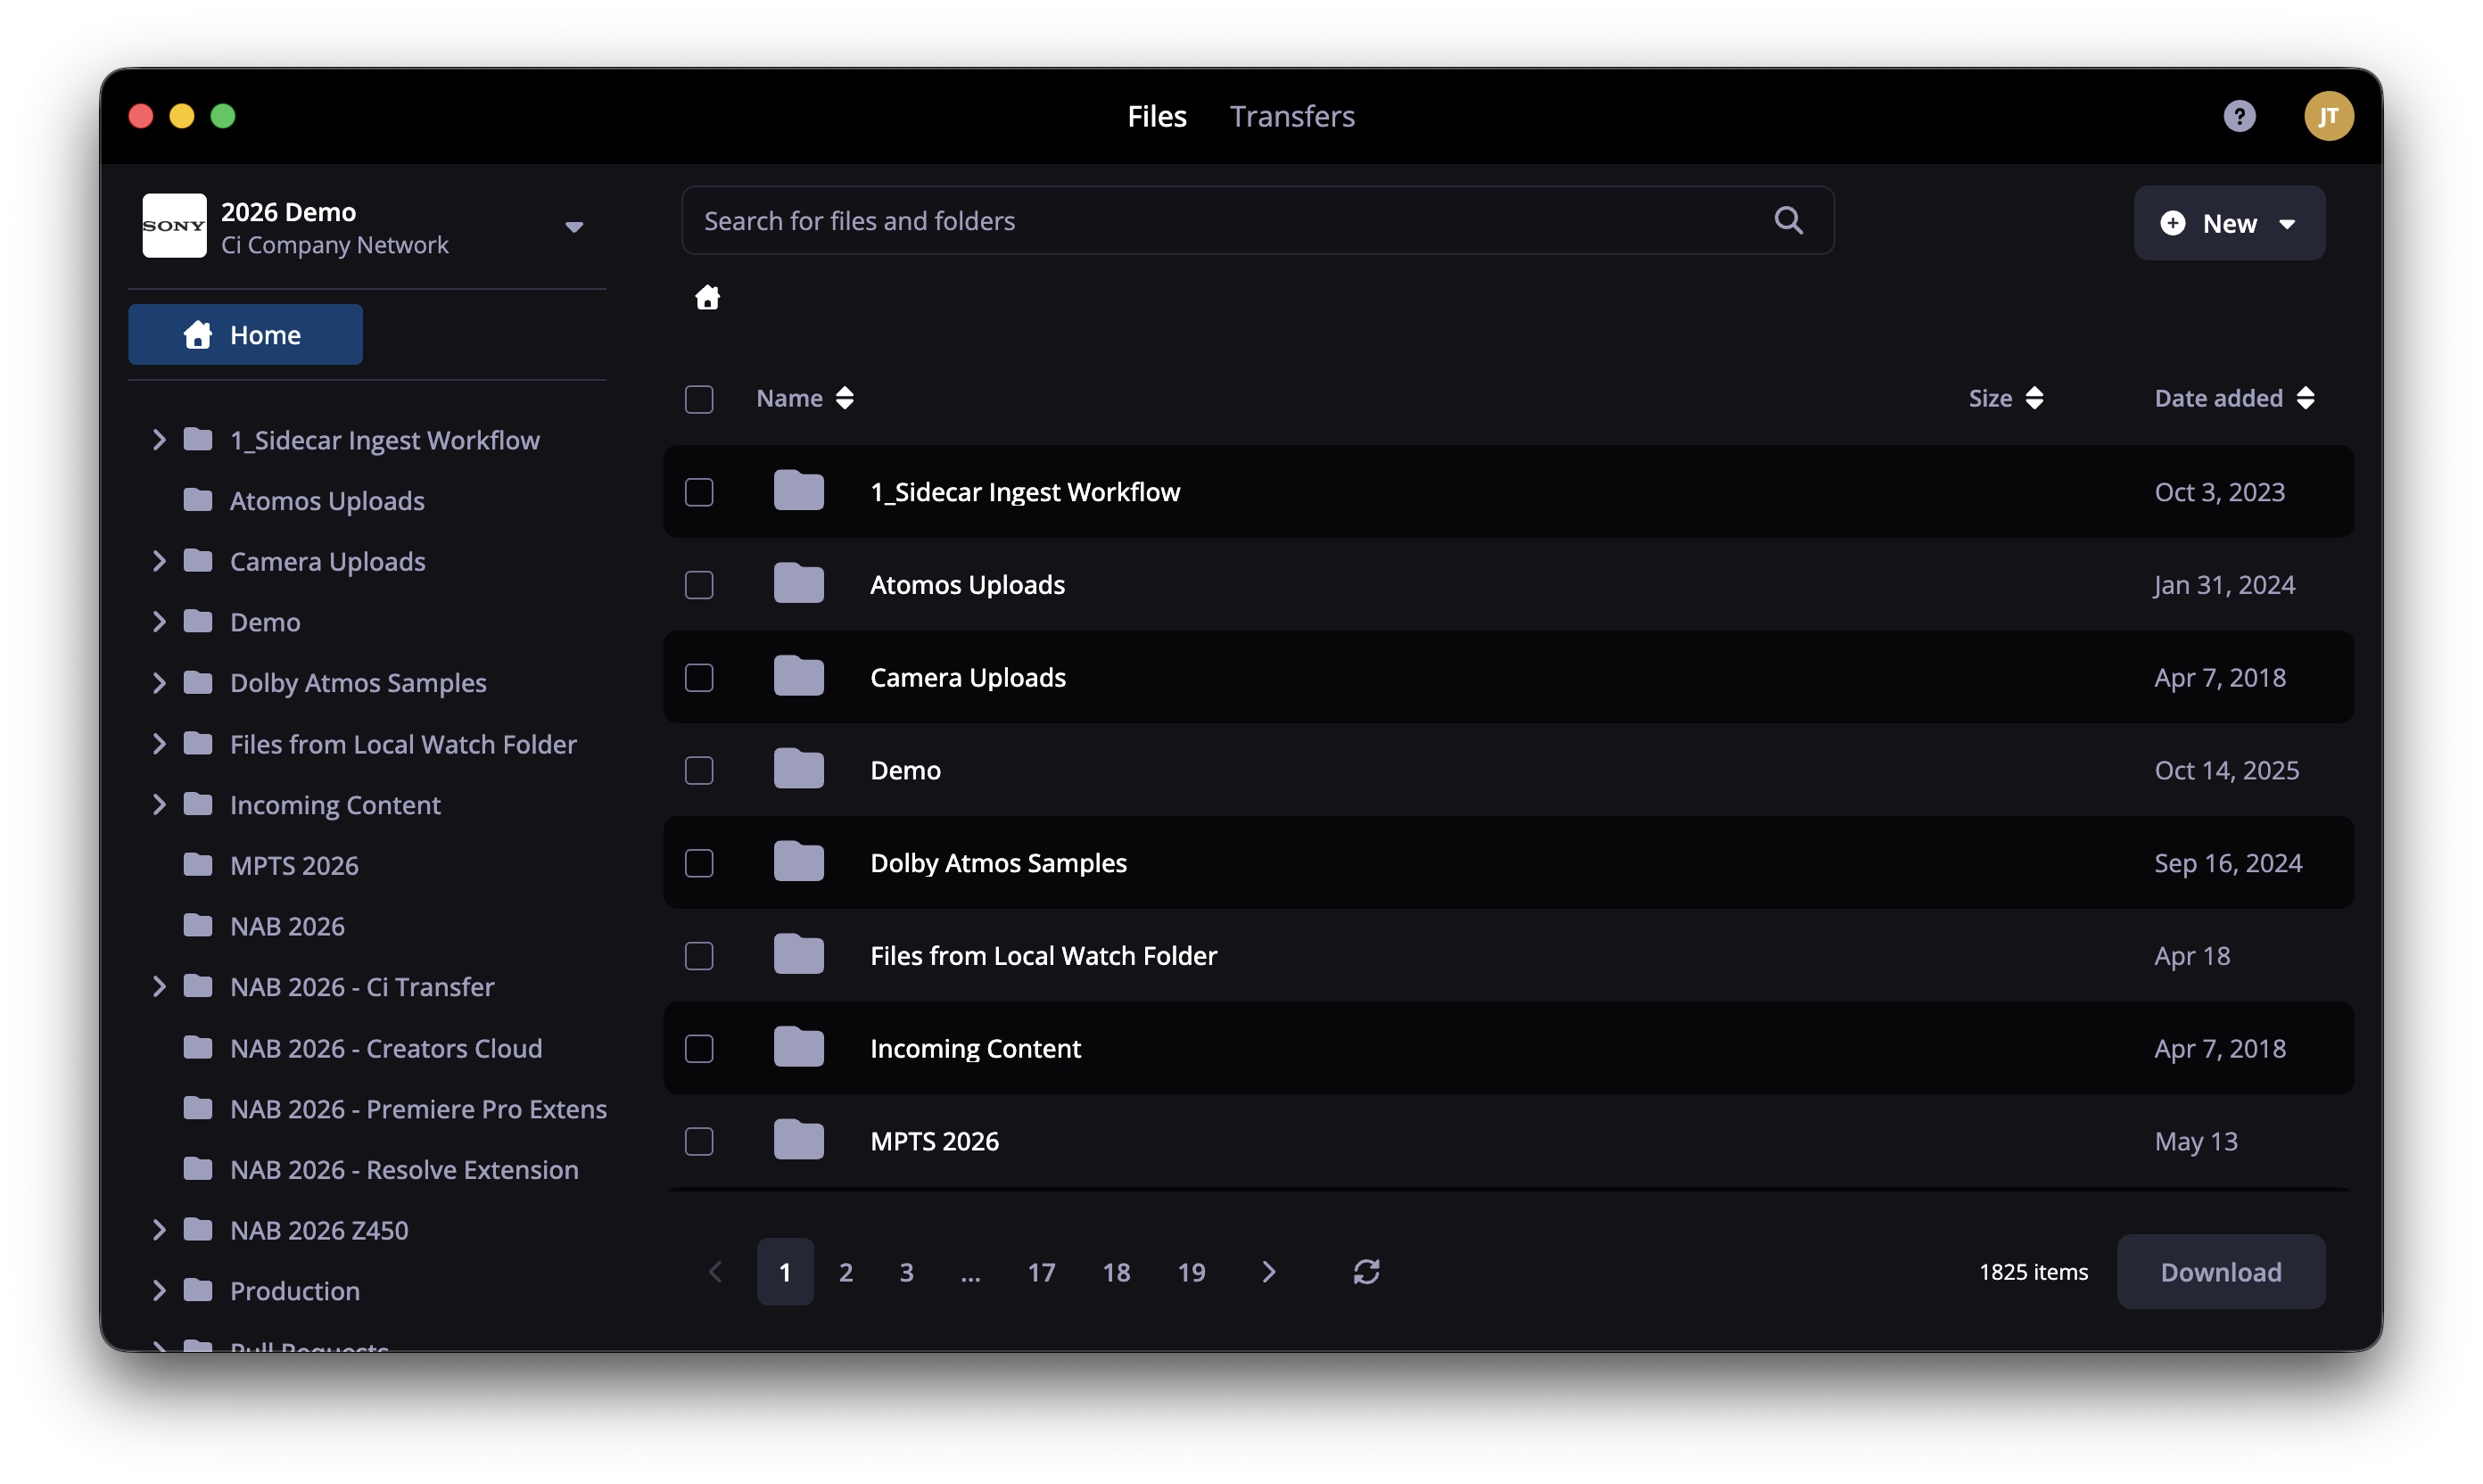The height and width of the screenshot is (1484, 2483).
Task: Open the JT user avatar menu
Action: [x=2328, y=116]
